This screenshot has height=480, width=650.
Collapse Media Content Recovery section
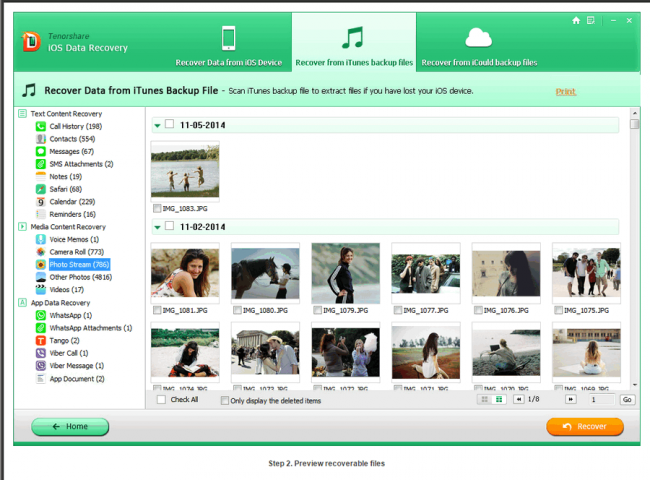(22, 227)
